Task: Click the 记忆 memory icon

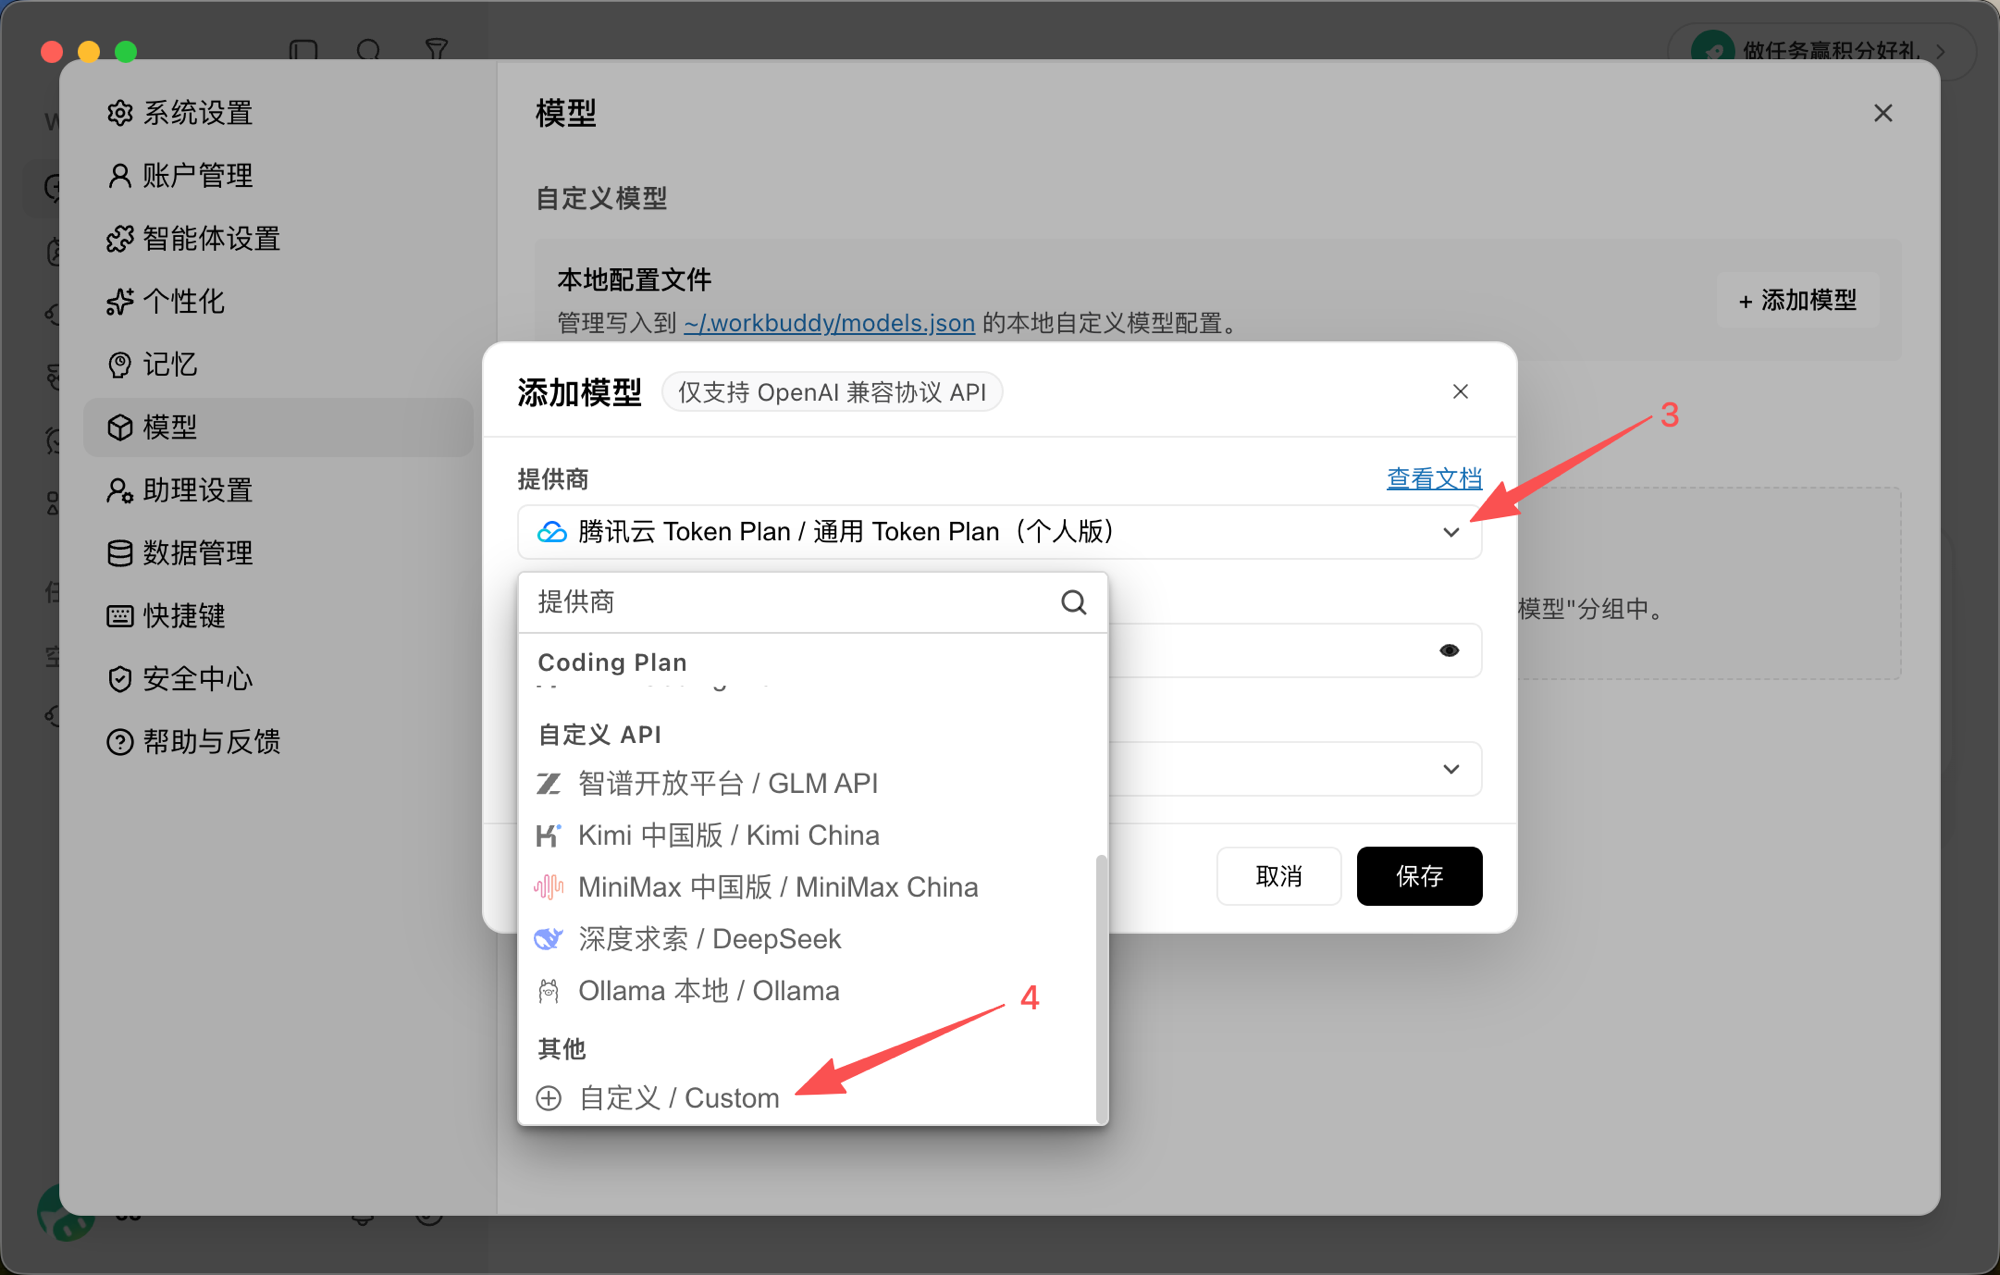Action: click(x=120, y=365)
